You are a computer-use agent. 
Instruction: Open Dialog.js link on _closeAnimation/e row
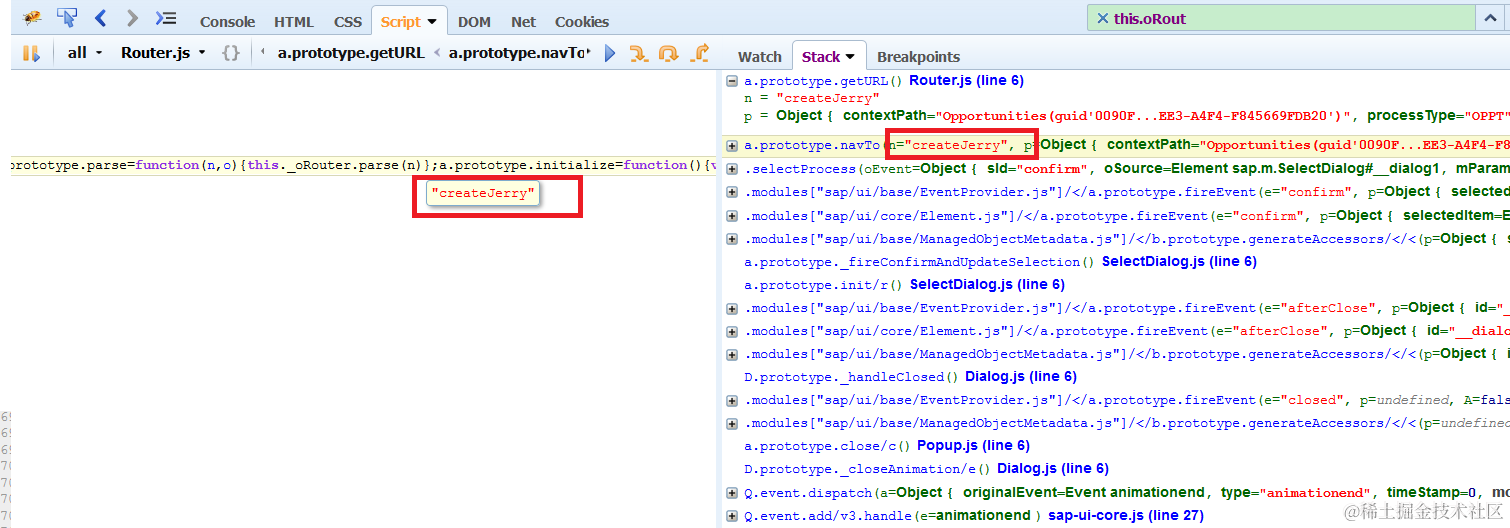click(1053, 469)
